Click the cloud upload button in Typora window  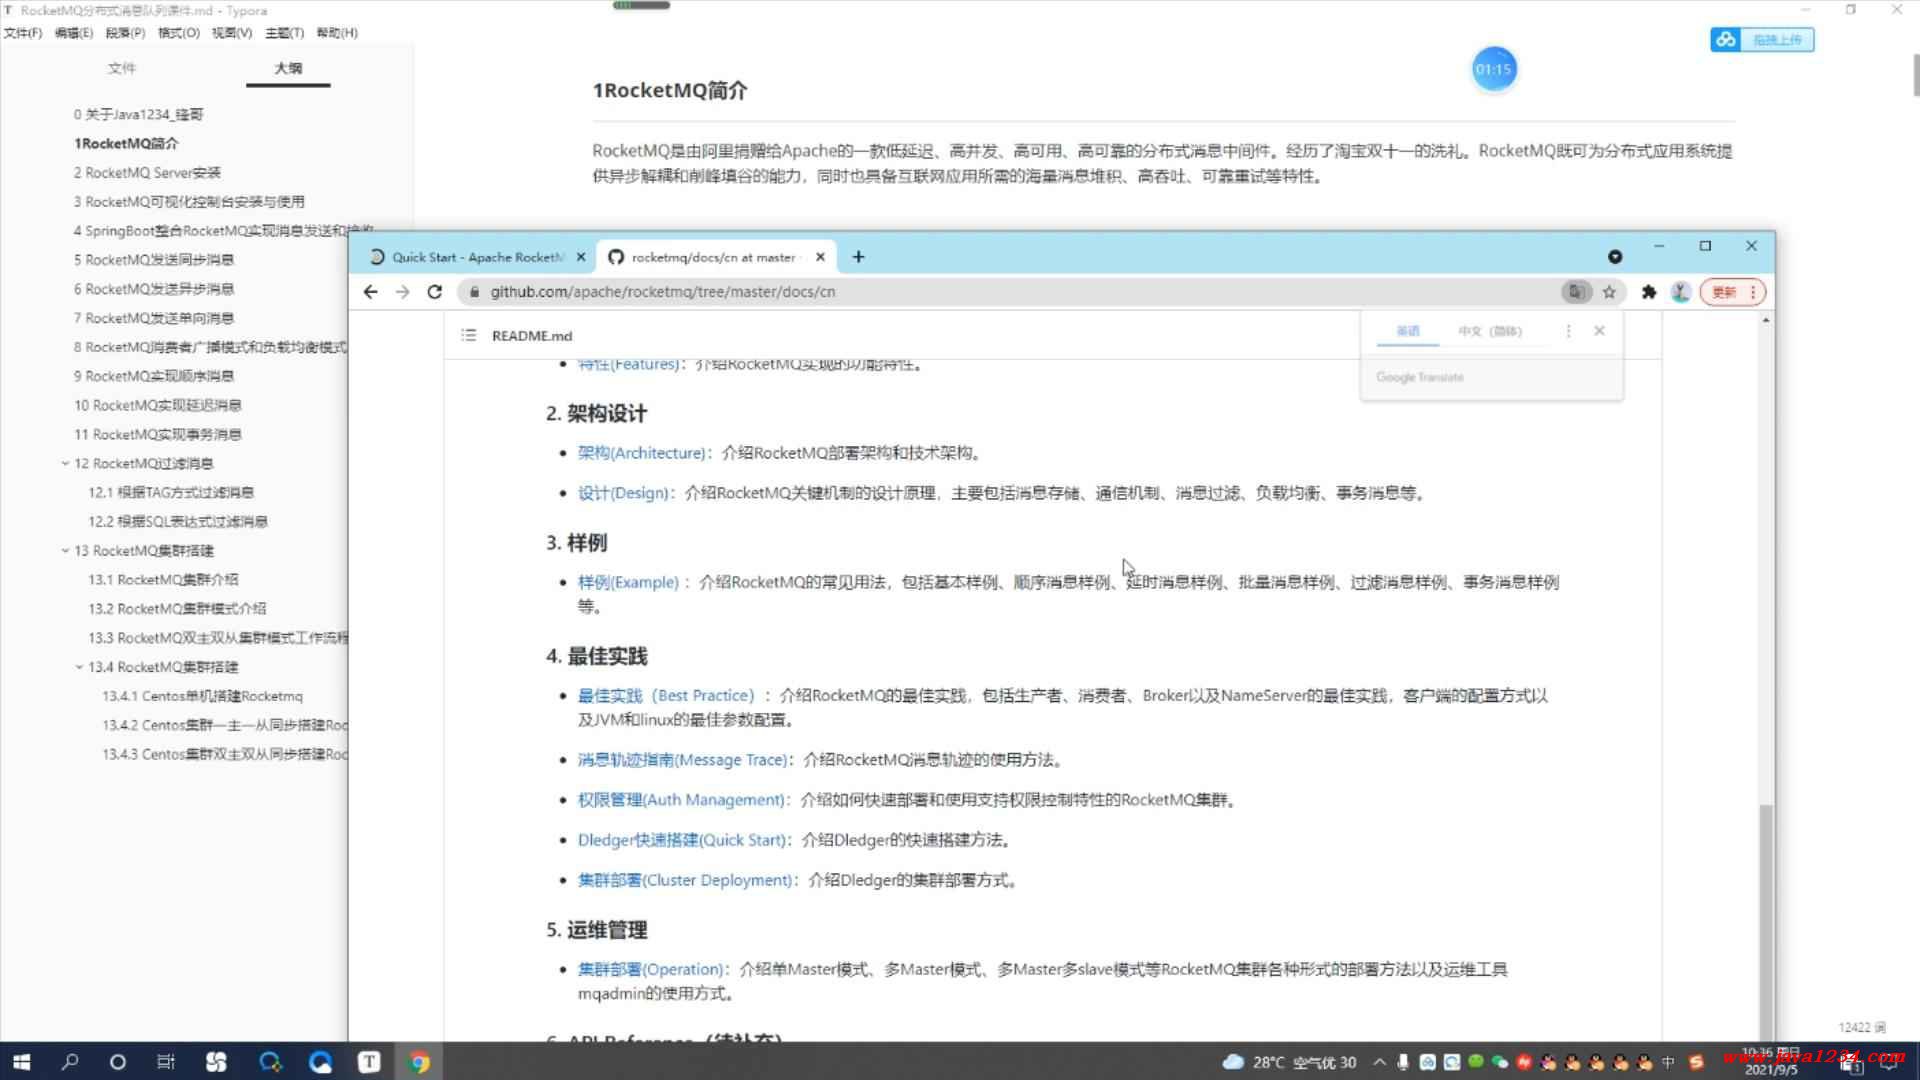pos(1762,40)
